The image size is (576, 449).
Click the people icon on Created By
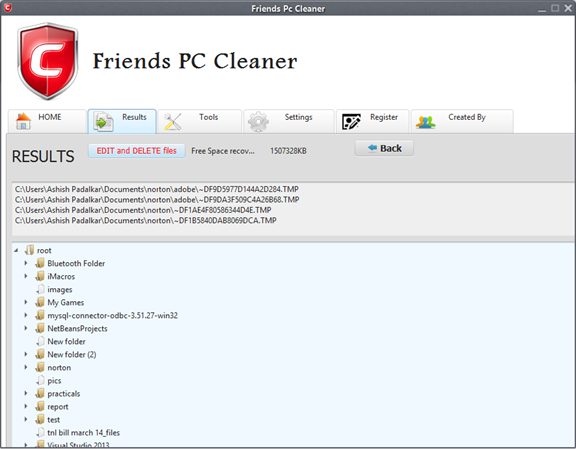(x=425, y=122)
